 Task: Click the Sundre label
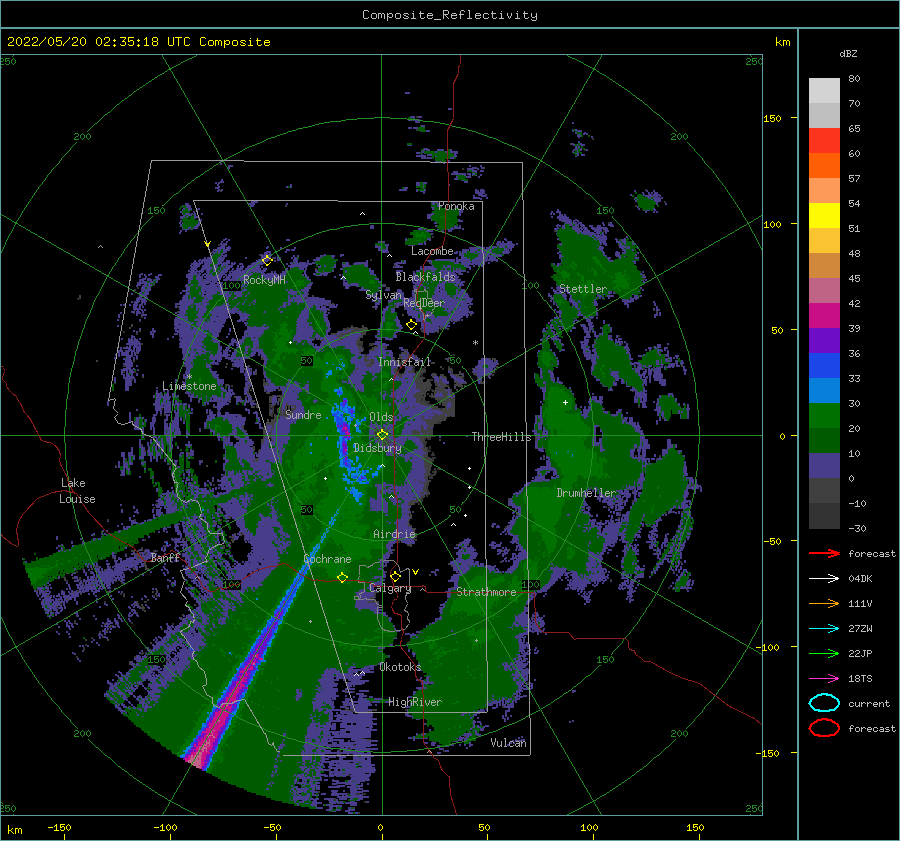point(303,414)
